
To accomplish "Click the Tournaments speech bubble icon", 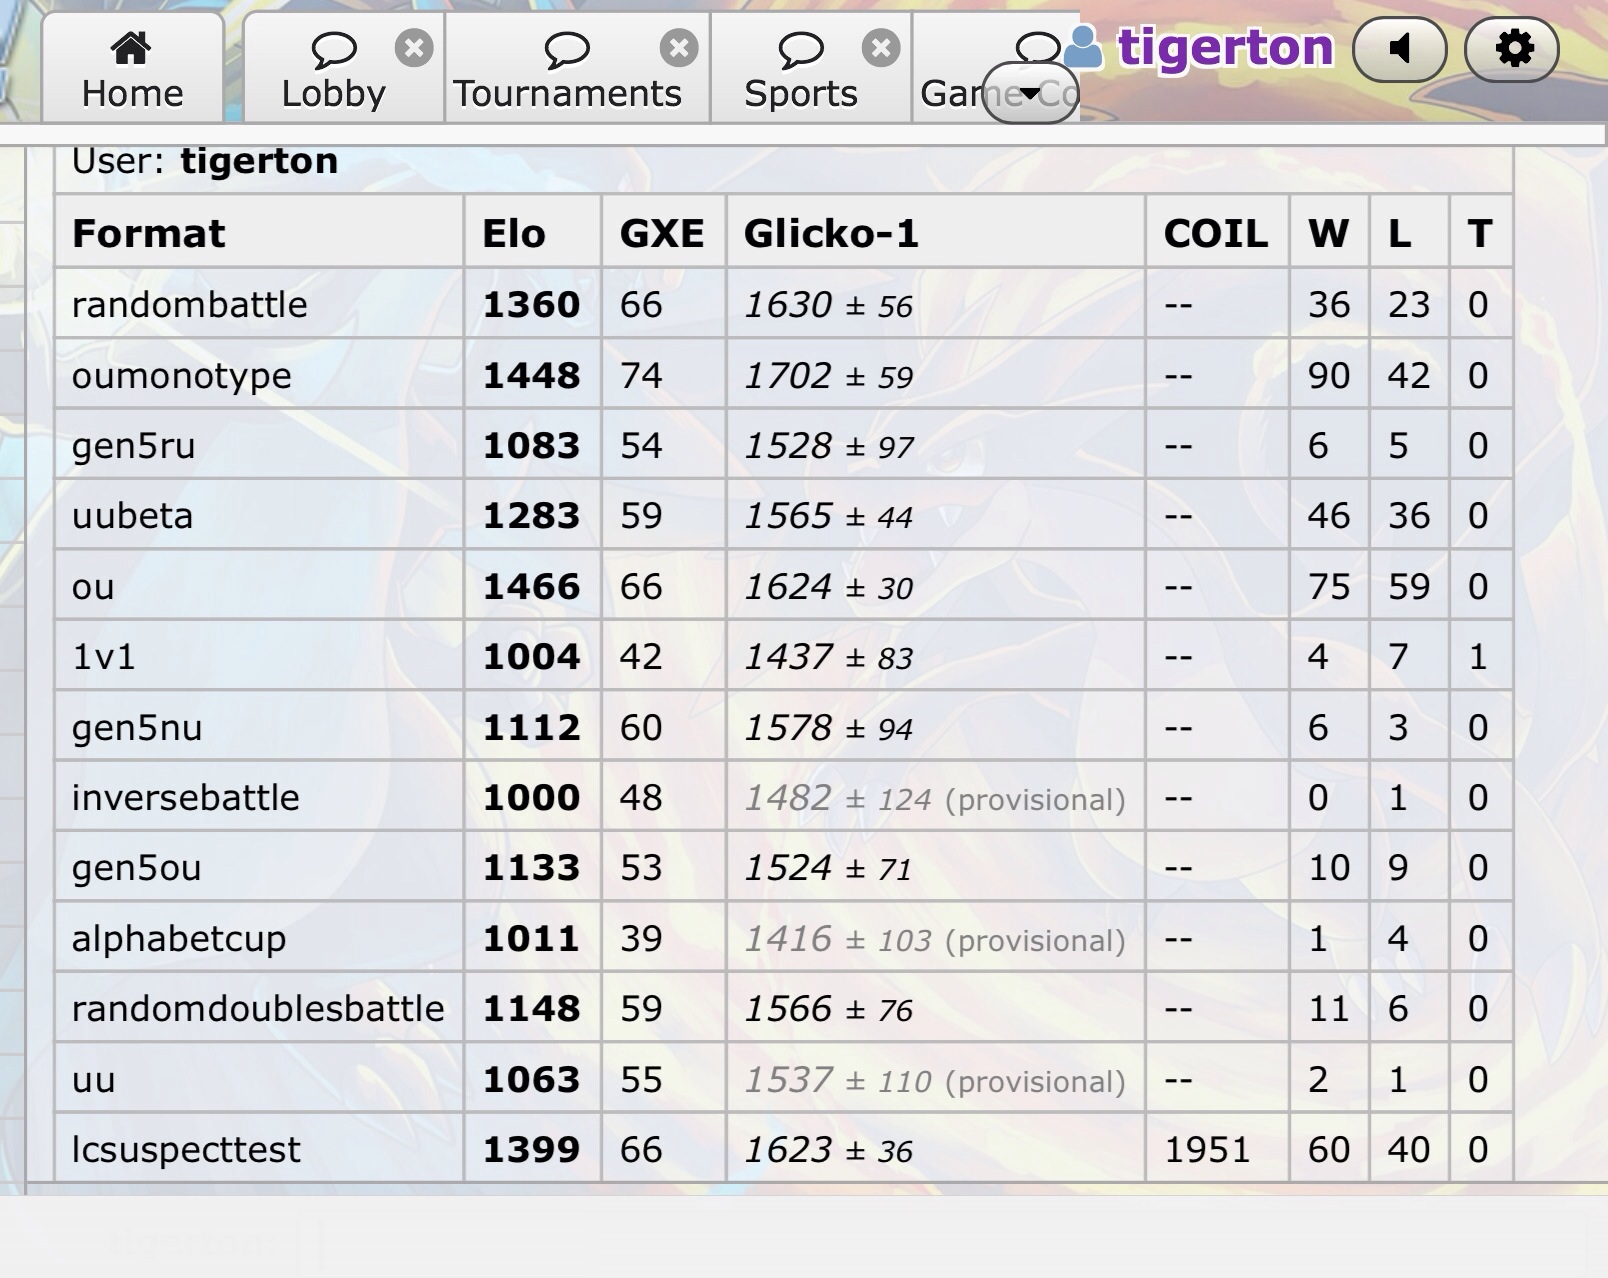I will click(566, 49).
